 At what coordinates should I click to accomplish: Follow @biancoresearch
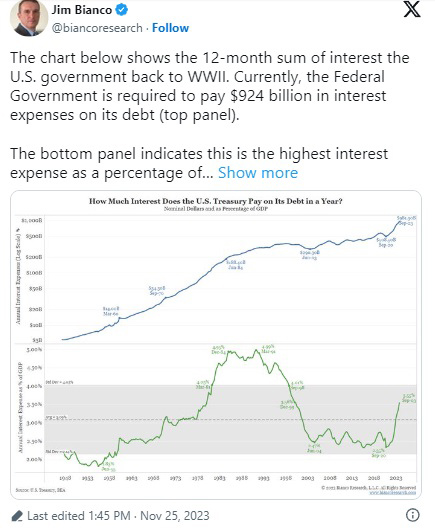click(x=170, y=28)
